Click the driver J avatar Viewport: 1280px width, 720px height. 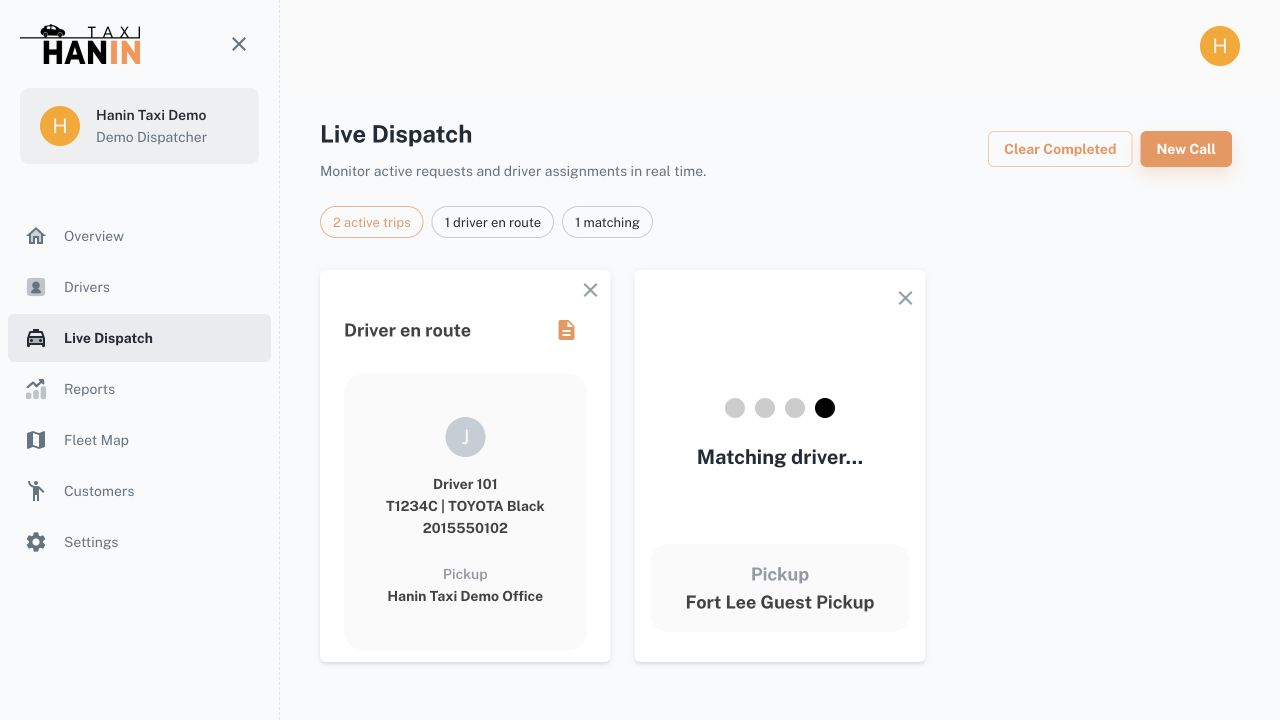click(x=465, y=437)
